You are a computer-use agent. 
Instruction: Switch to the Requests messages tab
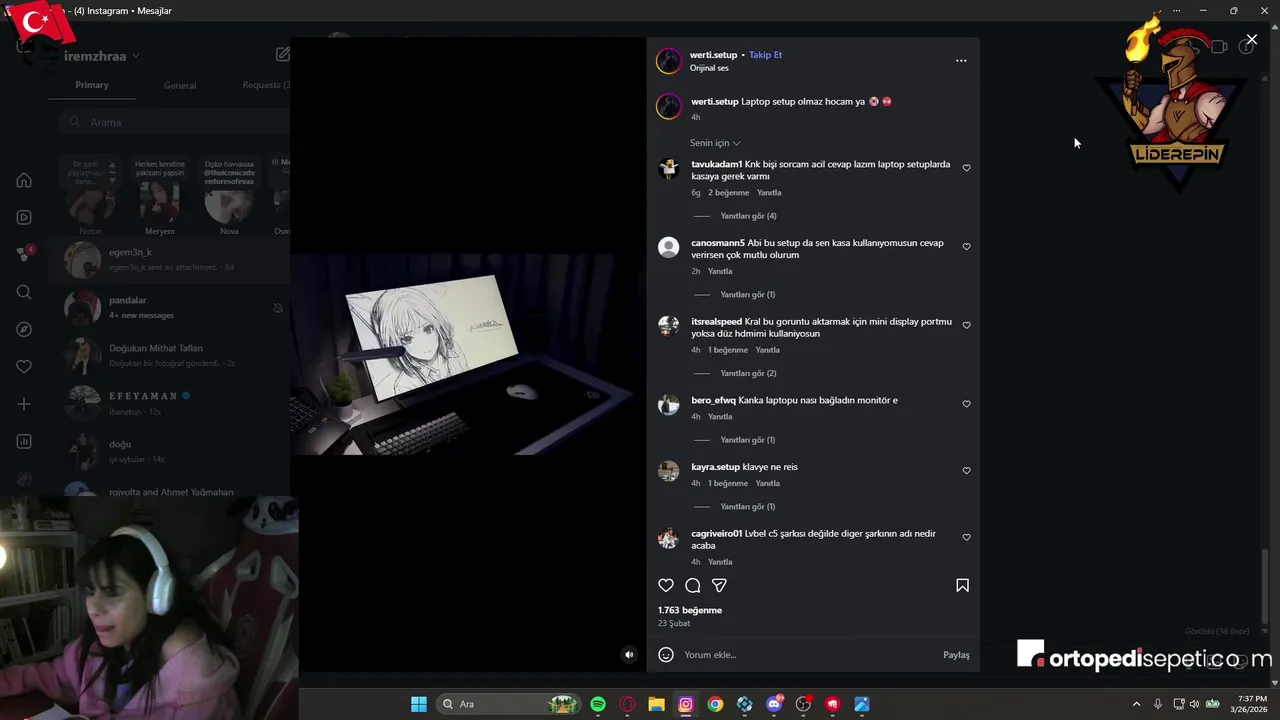click(x=266, y=85)
